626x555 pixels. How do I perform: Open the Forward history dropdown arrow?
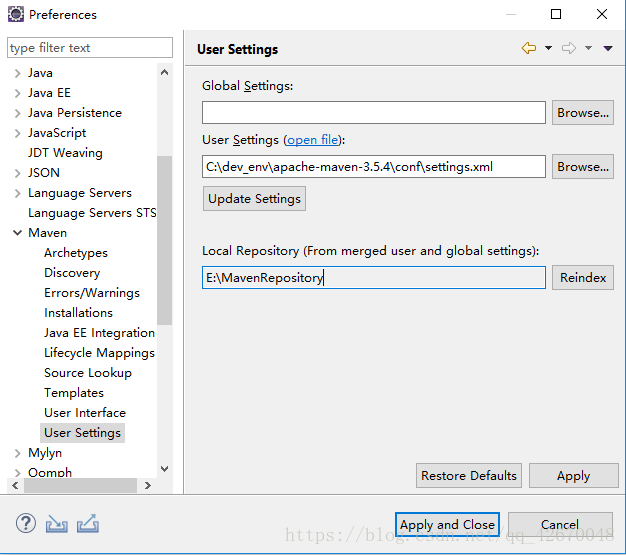pos(588,48)
